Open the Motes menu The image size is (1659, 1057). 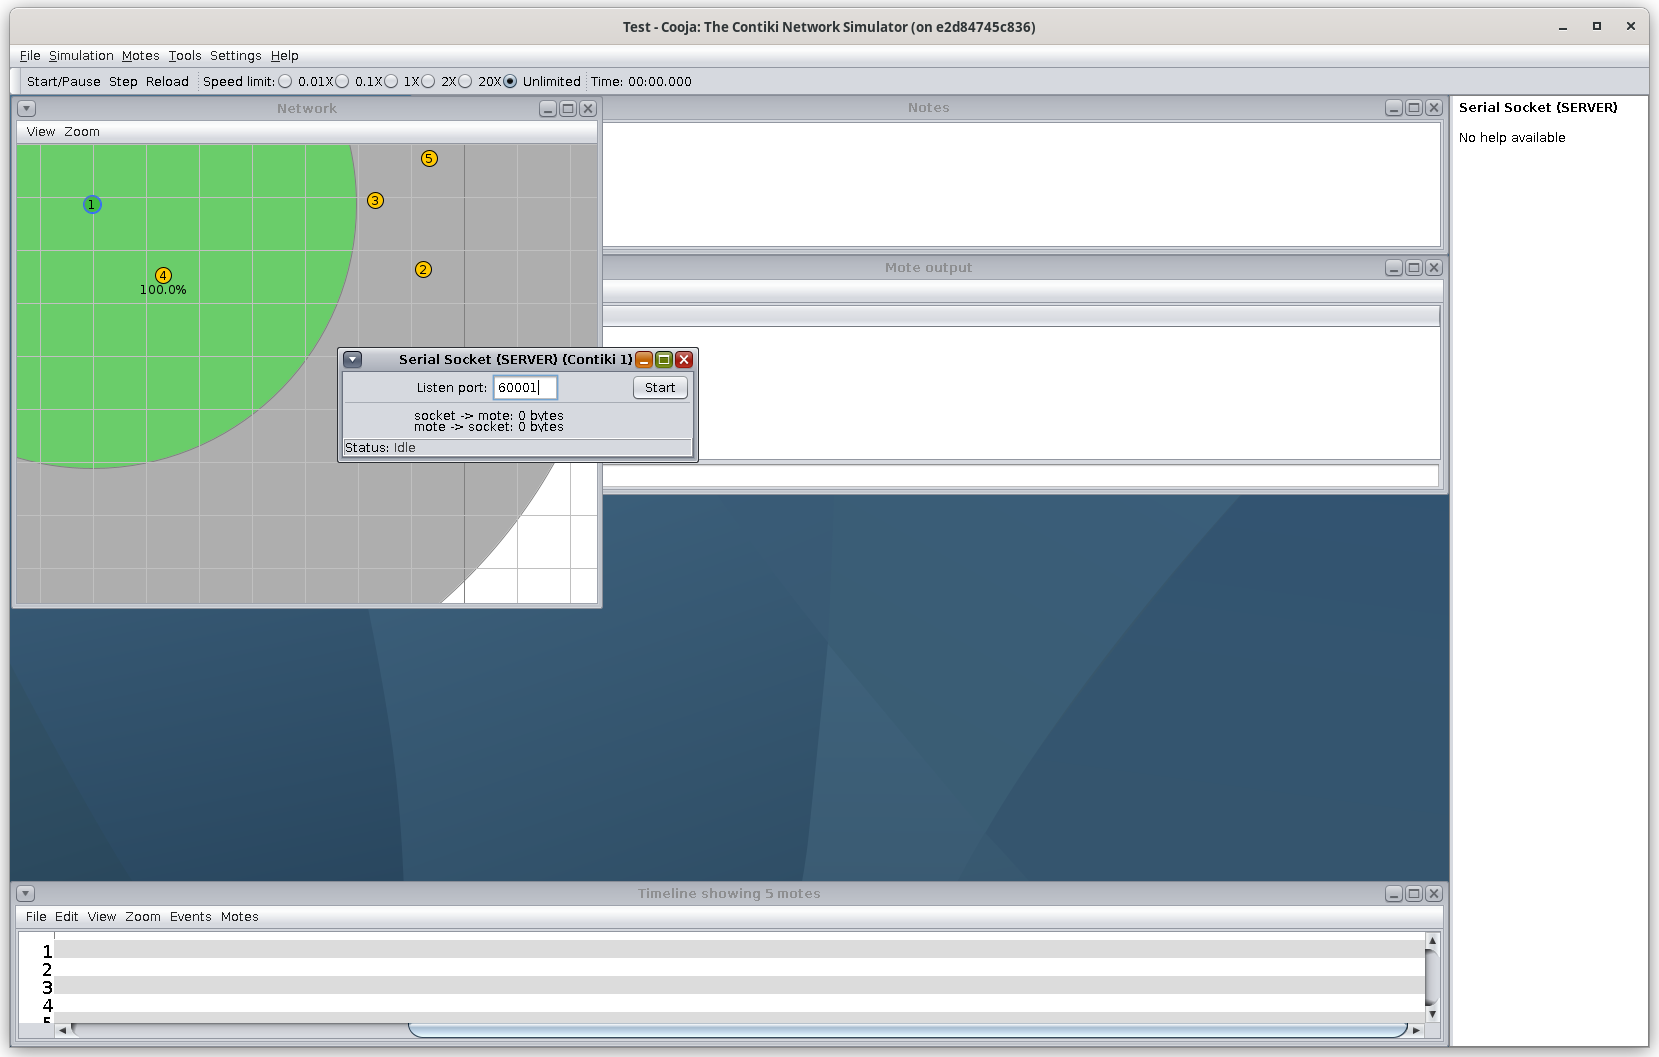click(x=140, y=56)
